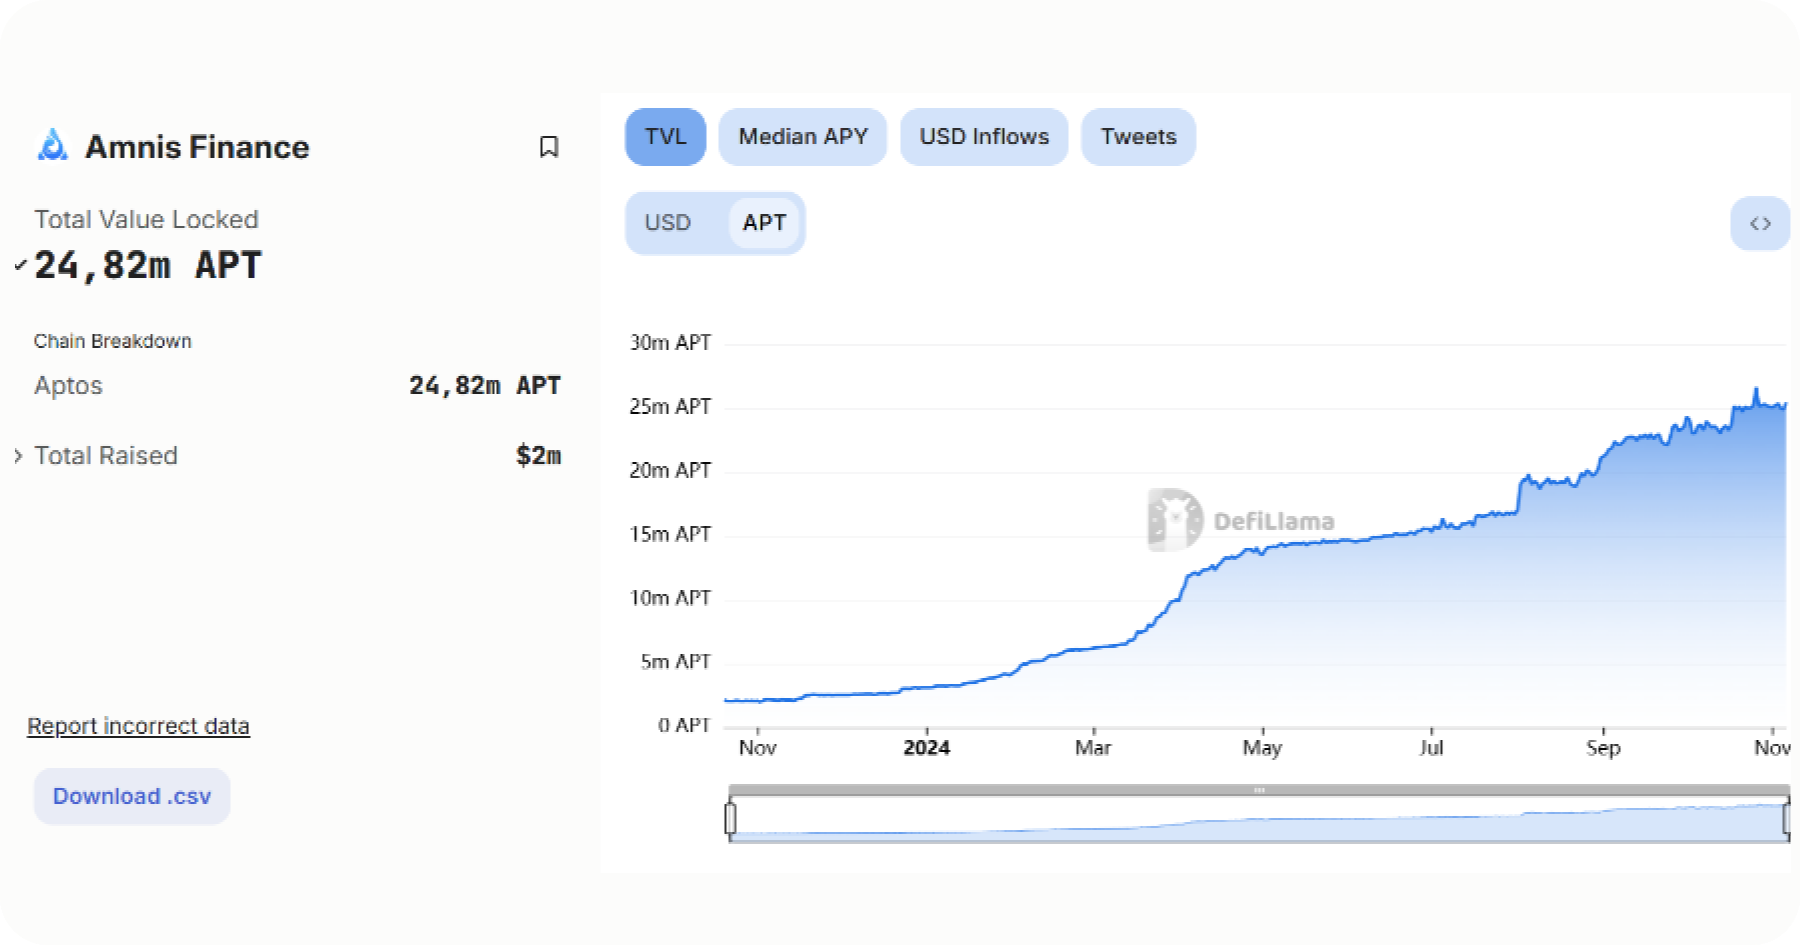Click the center grip of the range bar
The height and width of the screenshot is (945, 1800).
[x=1259, y=790]
